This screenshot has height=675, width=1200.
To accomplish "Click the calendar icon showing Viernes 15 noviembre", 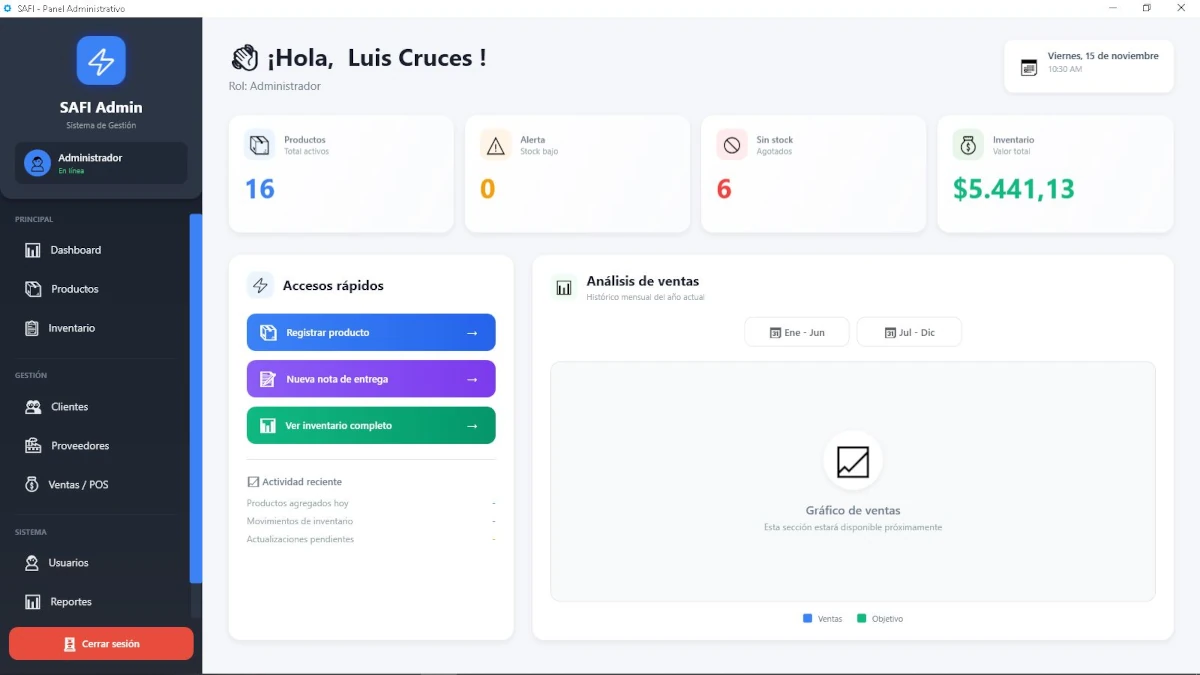I will 1030,66.
